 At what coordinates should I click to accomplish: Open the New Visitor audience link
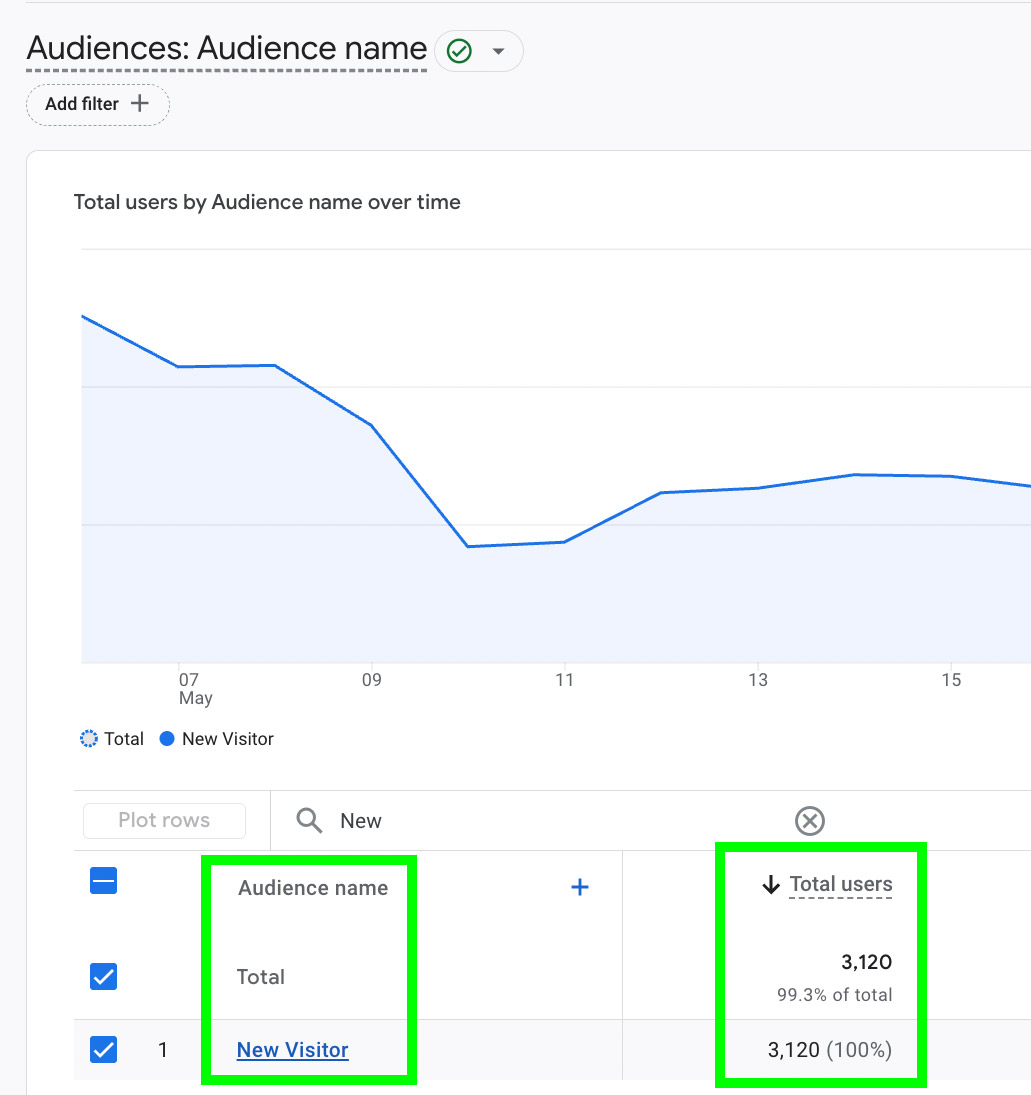pos(293,1050)
